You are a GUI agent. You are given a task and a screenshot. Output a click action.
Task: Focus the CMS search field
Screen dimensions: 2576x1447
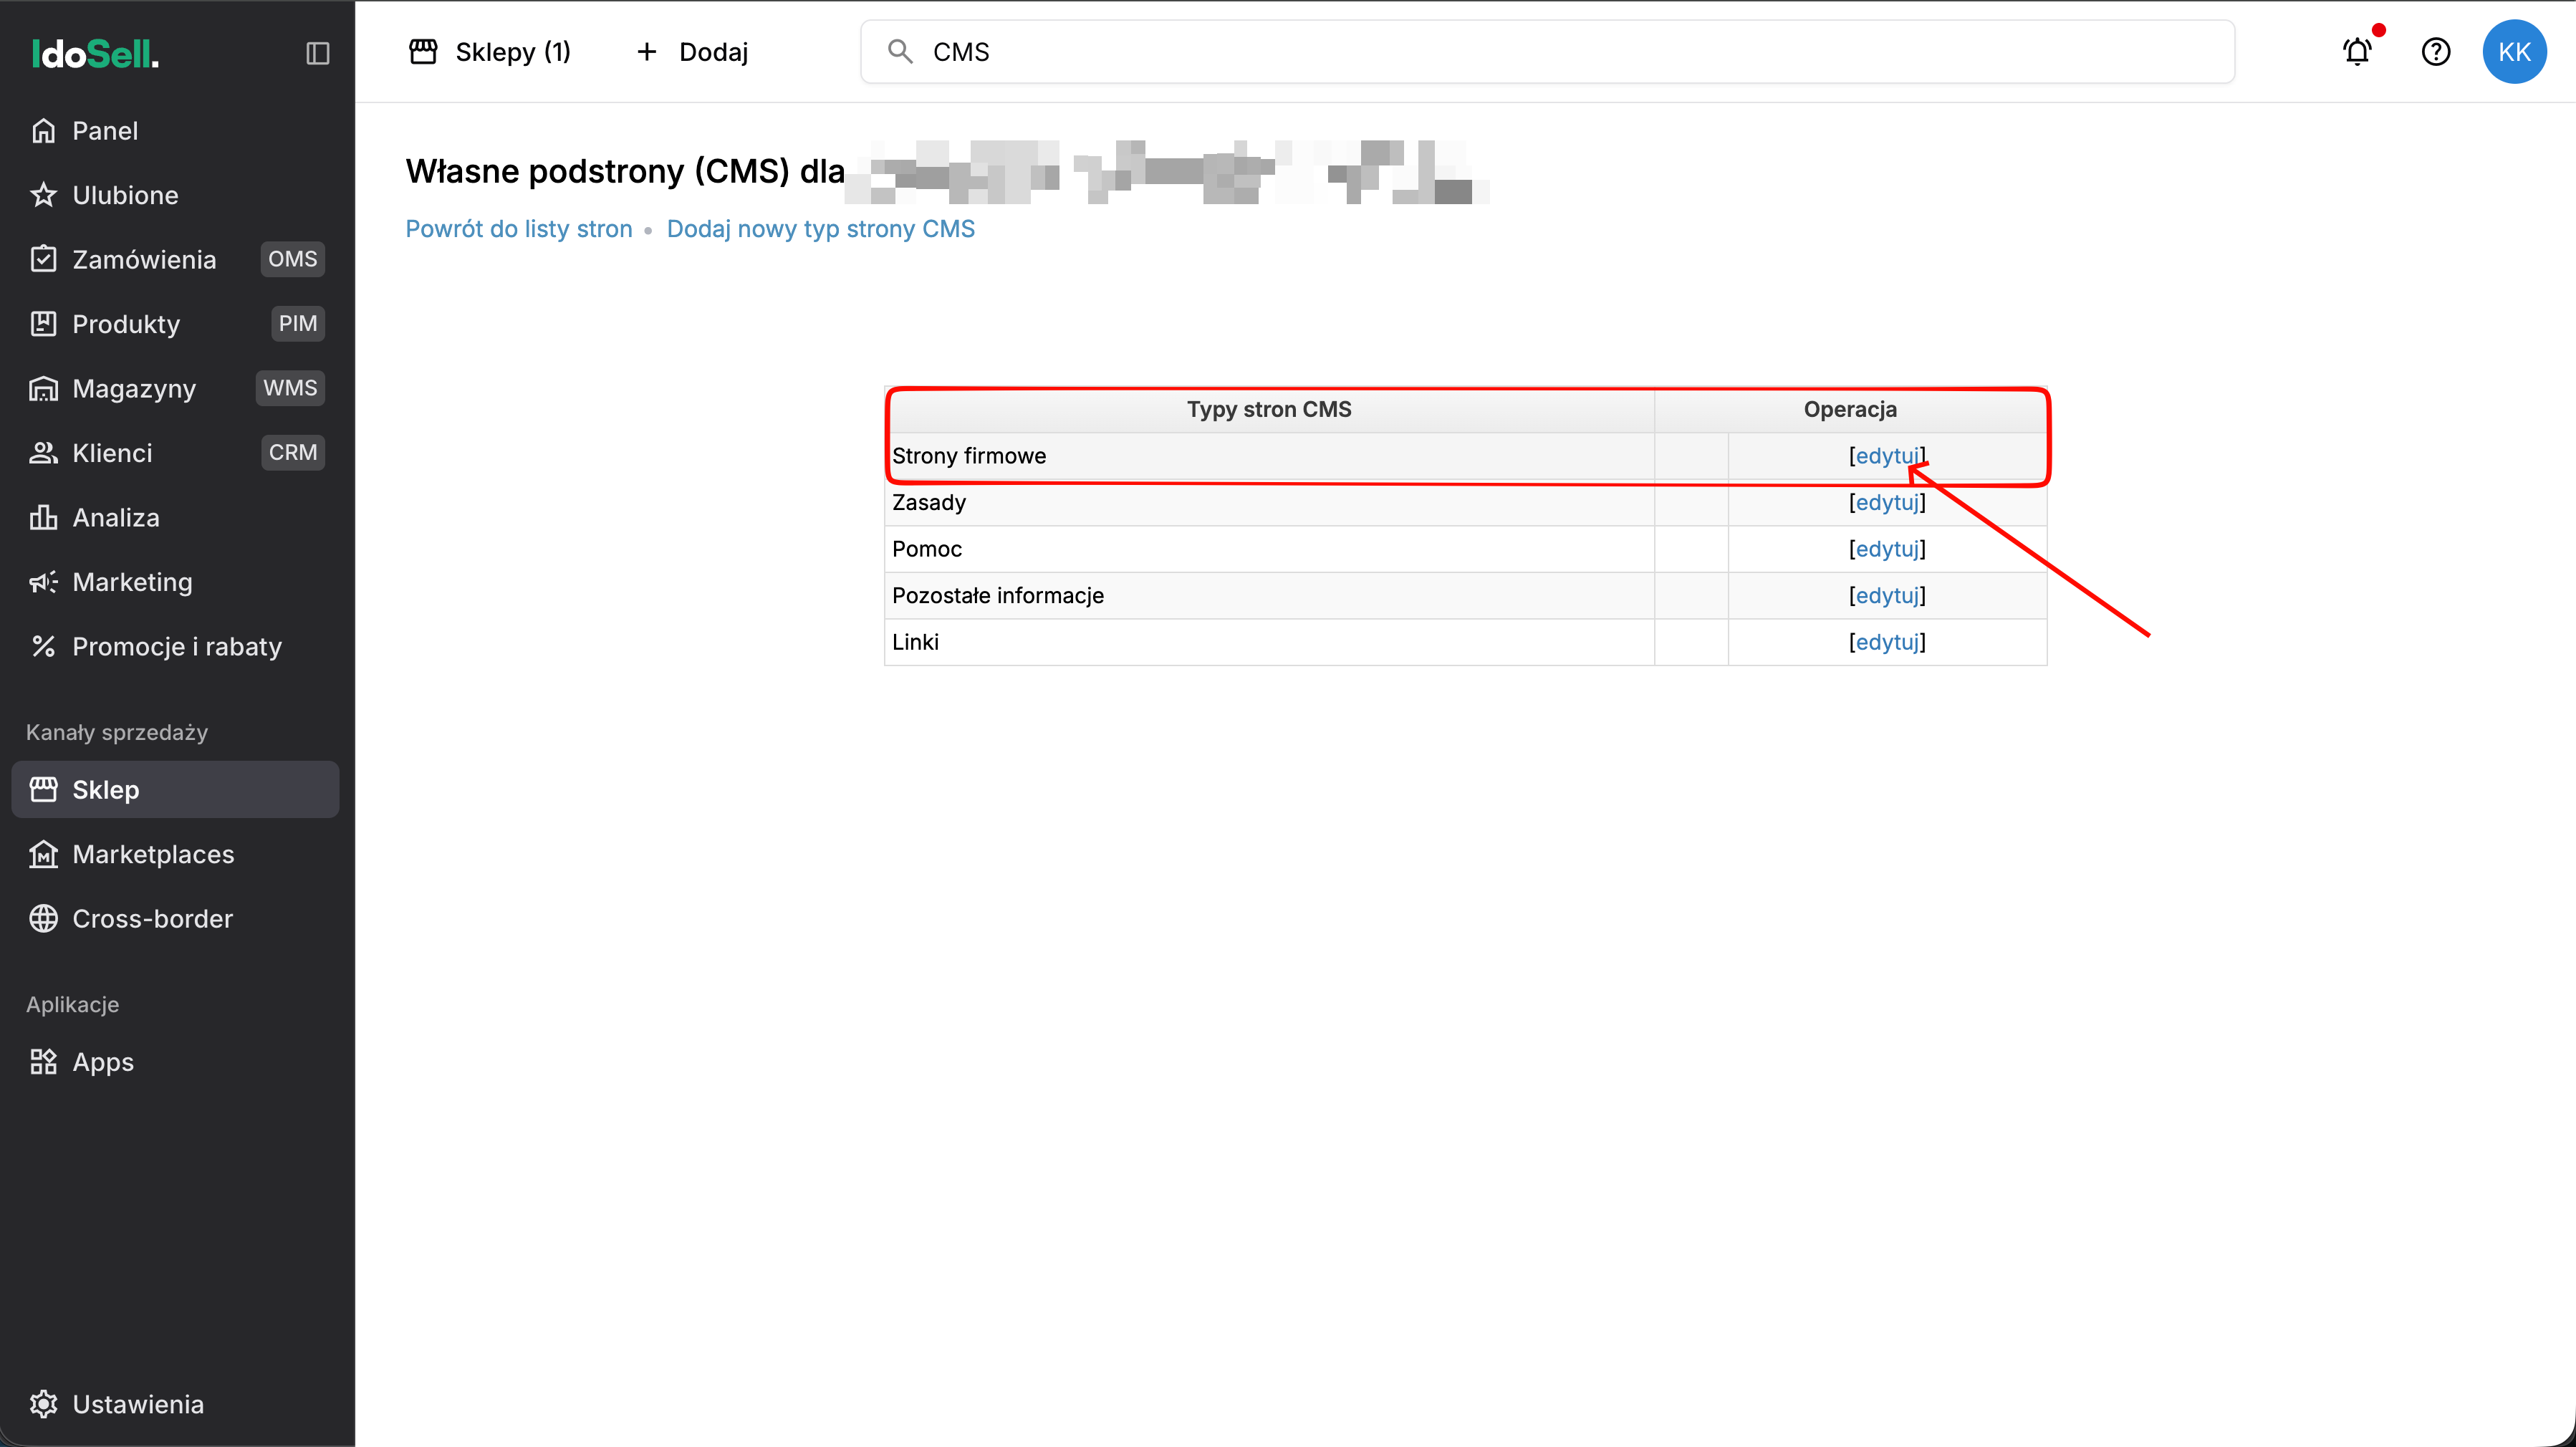point(1547,52)
